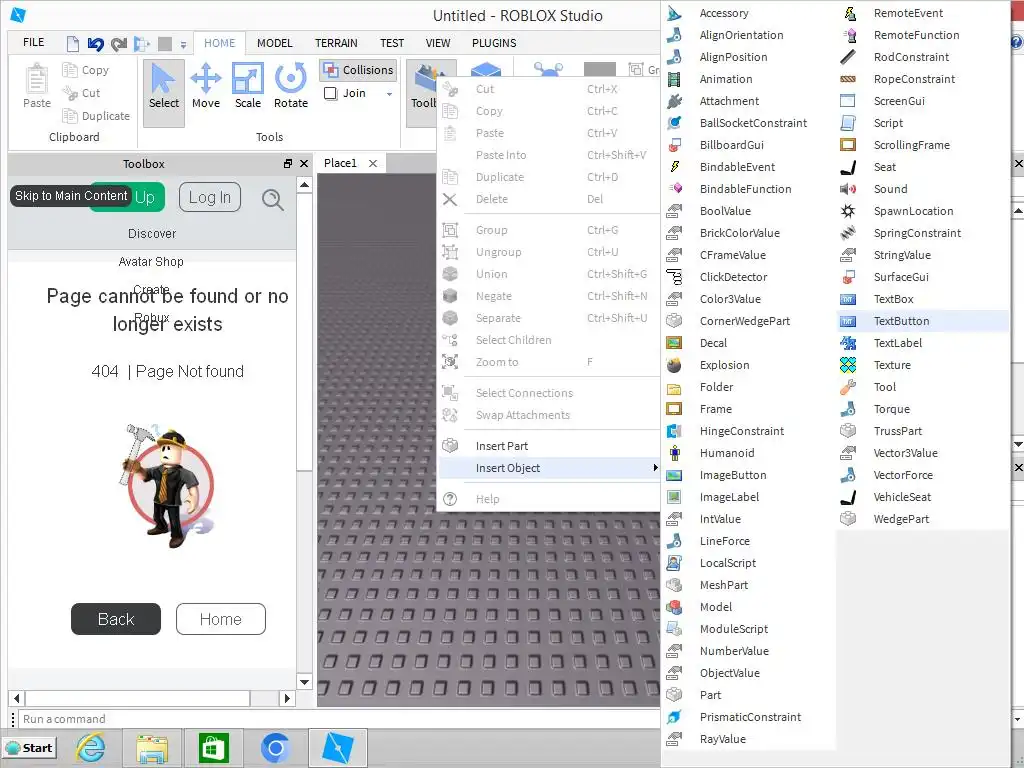Insert a Script object
1024x768 pixels.
pos(923,123)
